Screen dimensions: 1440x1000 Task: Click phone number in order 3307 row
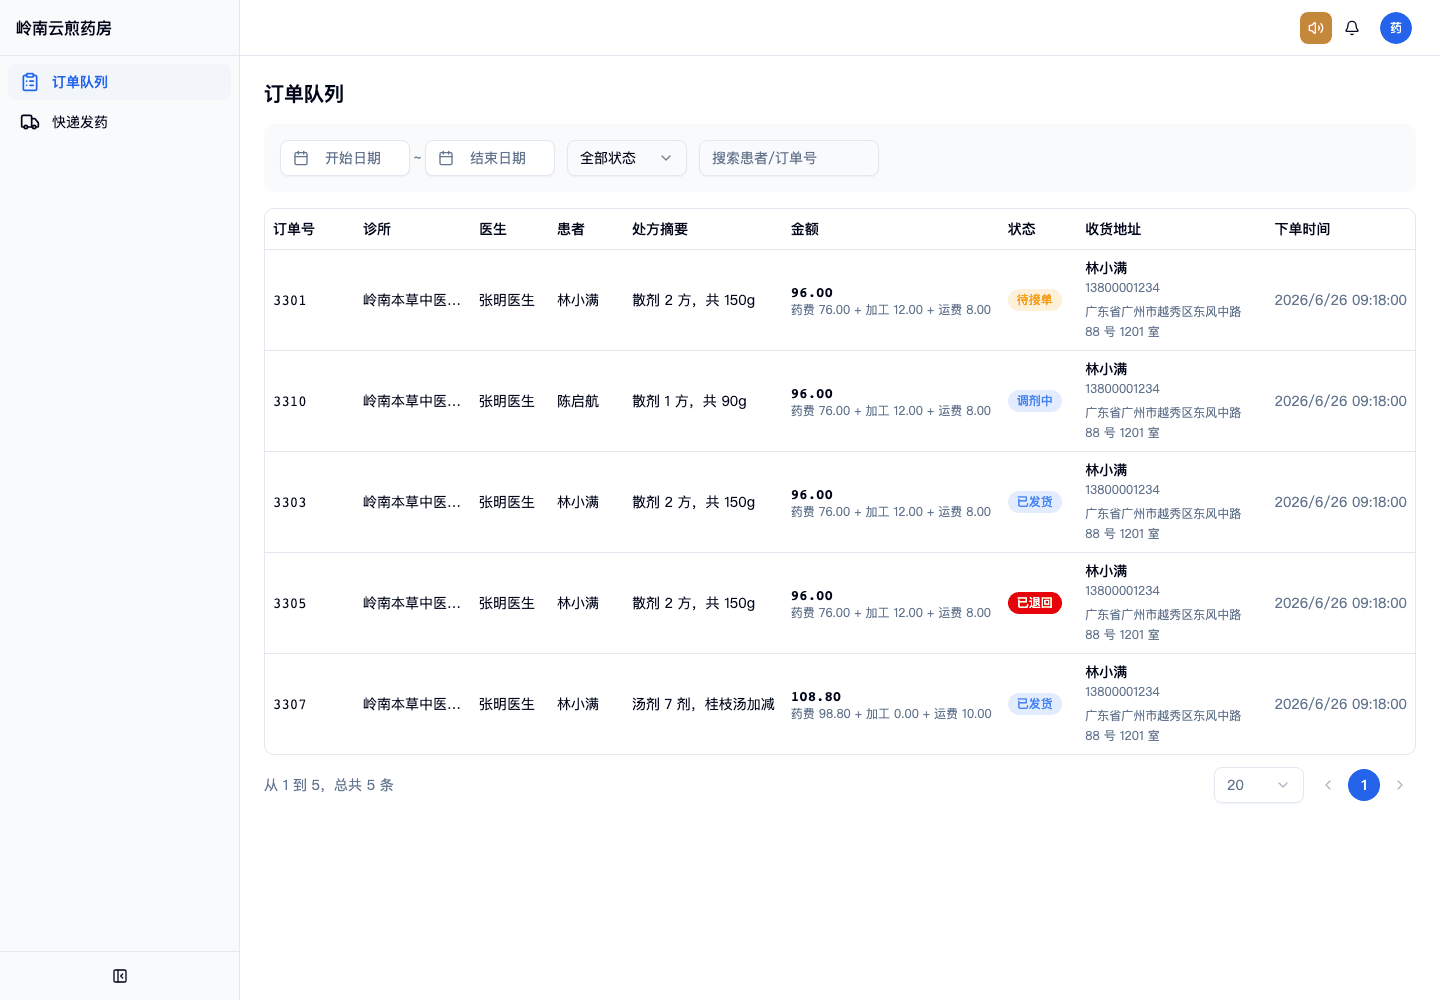(x=1122, y=692)
